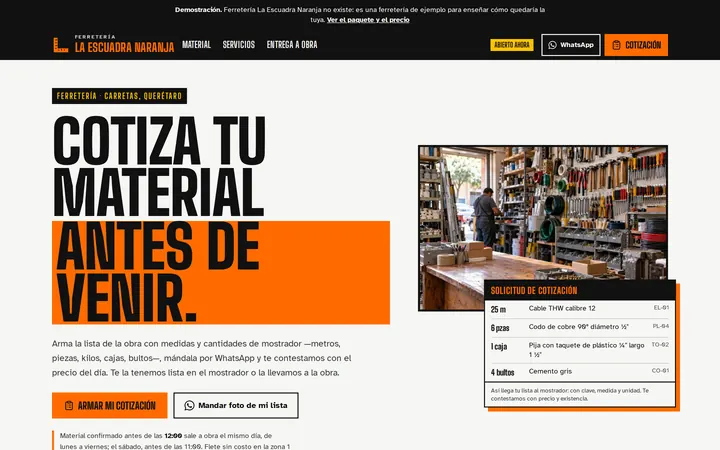Click the Solicitud de cotización card header
This screenshot has height=450, width=720.
pos(580,290)
